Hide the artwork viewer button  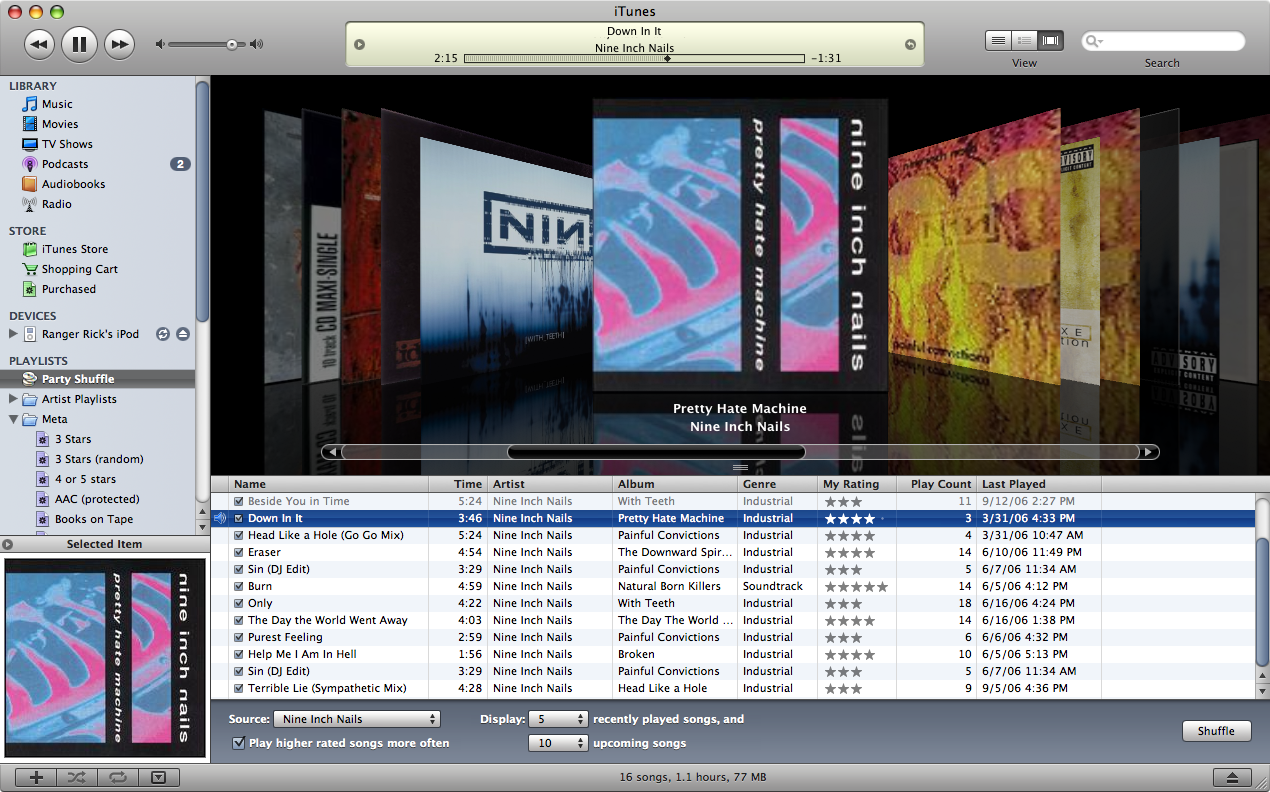click(158, 777)
